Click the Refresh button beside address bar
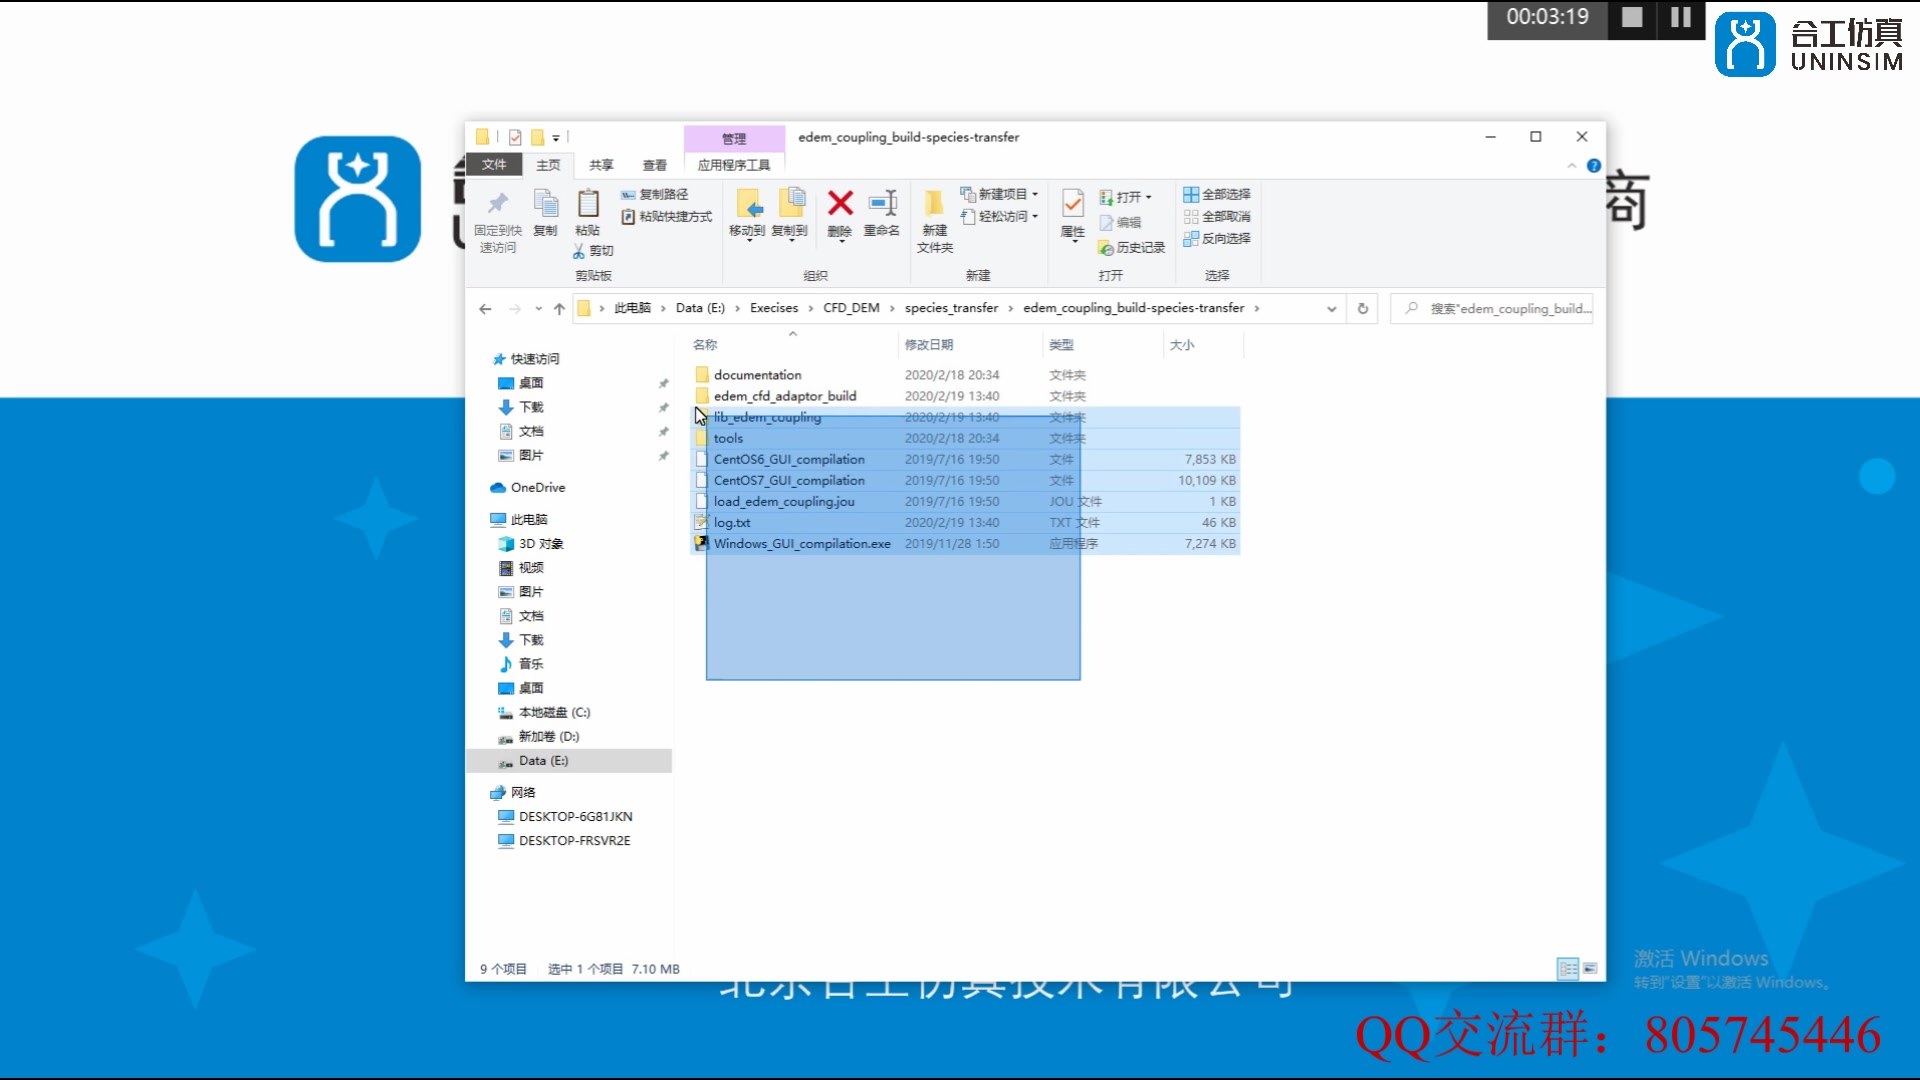Viewport: 1920px width, 1080px height. tap(1362, 309)
